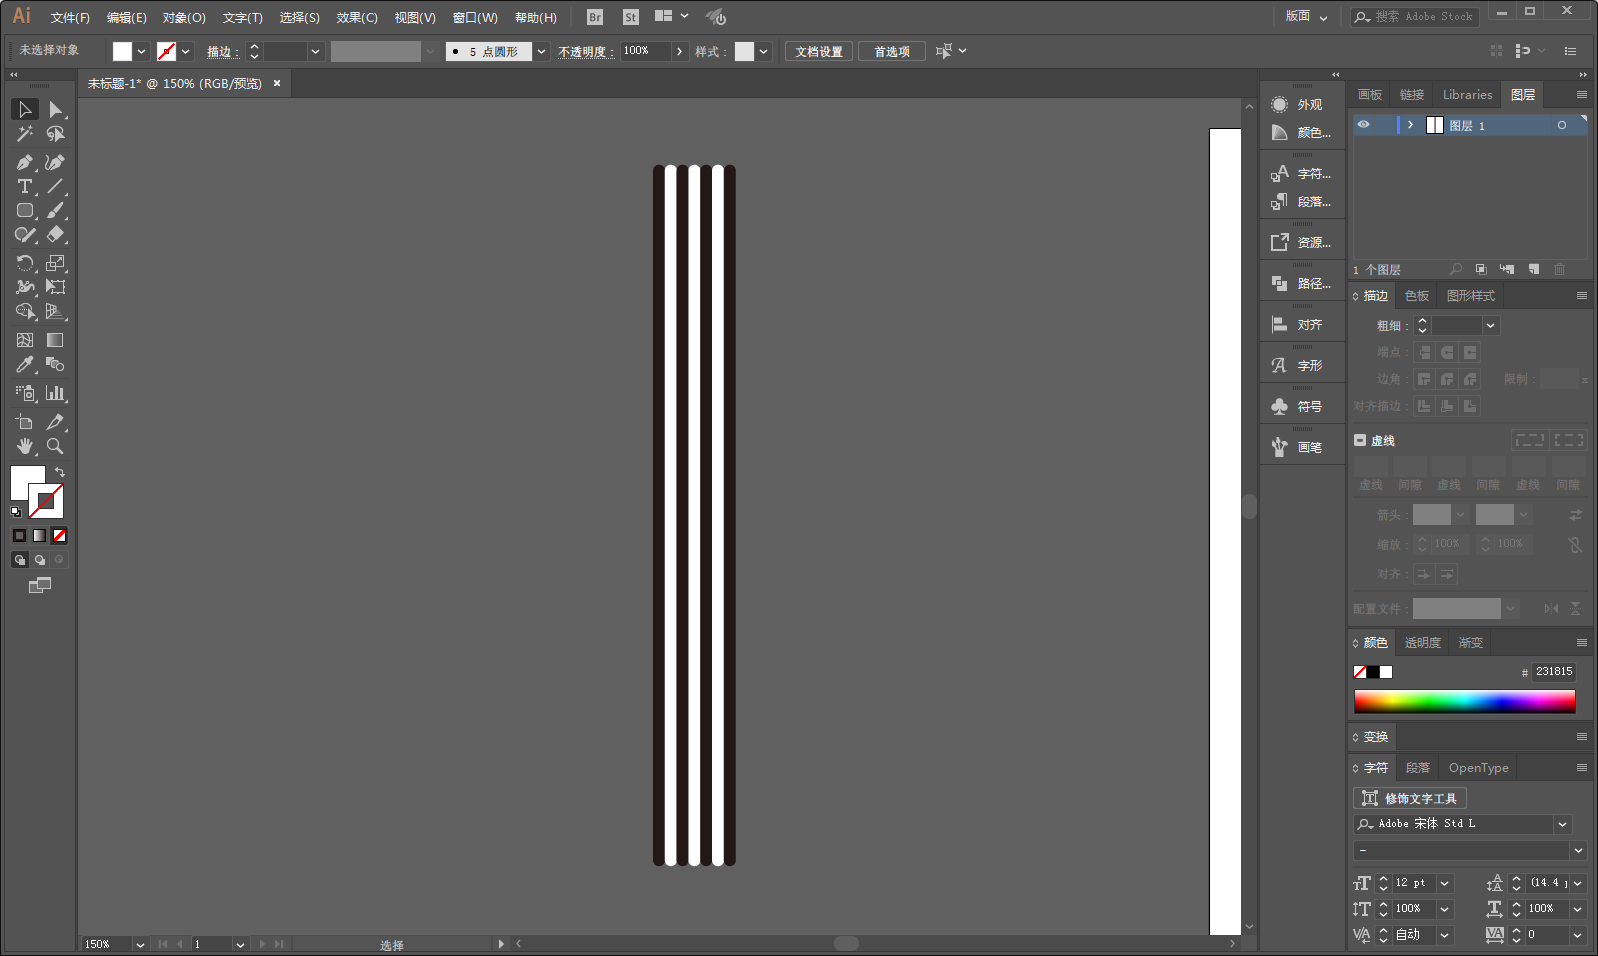Open the stroke weight 粗细 dropdown
The width and height of the screenshot is (1598, 956).
point(1491,325)
